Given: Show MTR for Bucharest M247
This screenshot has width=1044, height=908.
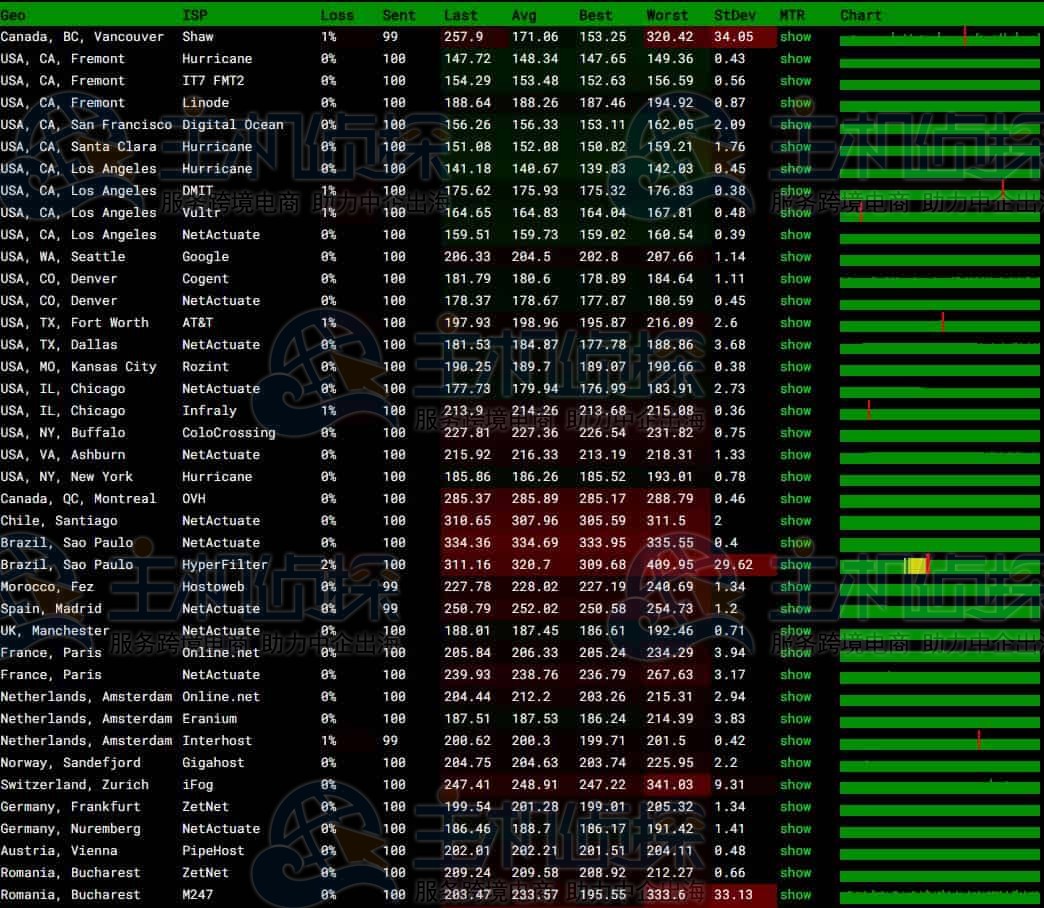Looking at the screenshot, I should [x=795, y=895].
